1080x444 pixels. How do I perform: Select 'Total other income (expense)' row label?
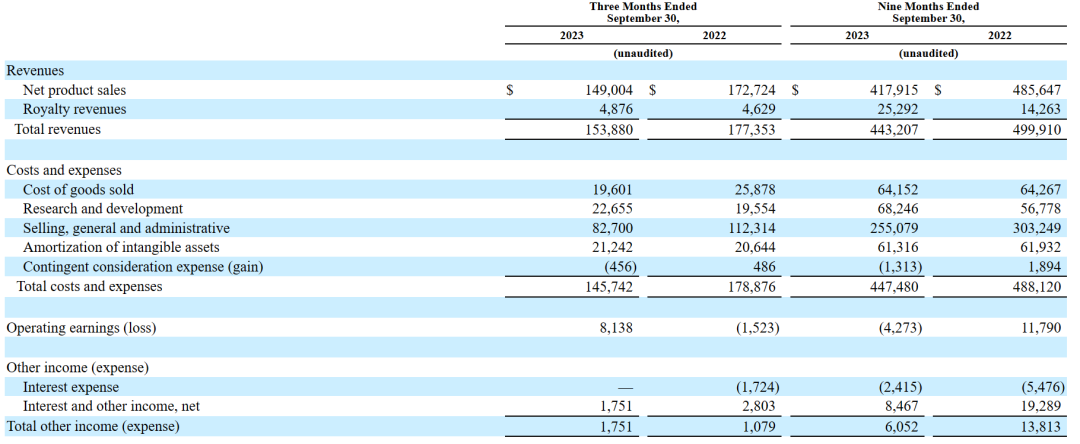93,427
